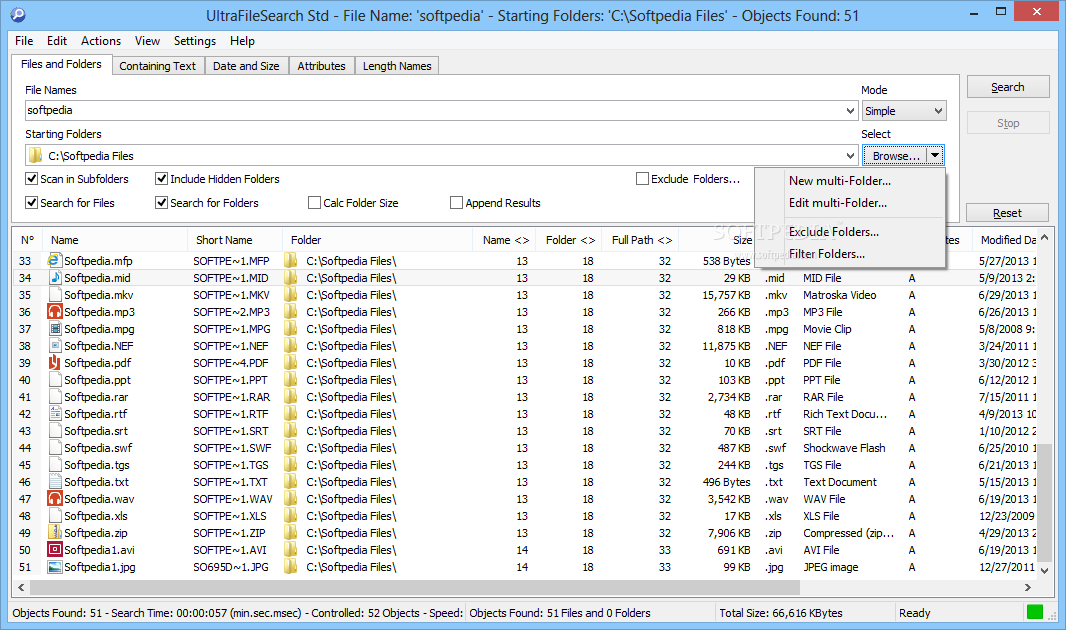The height and width of the screenshot is (630, 1066).
Task: Switch to the Length Names tab
Action: pos(397,66)
